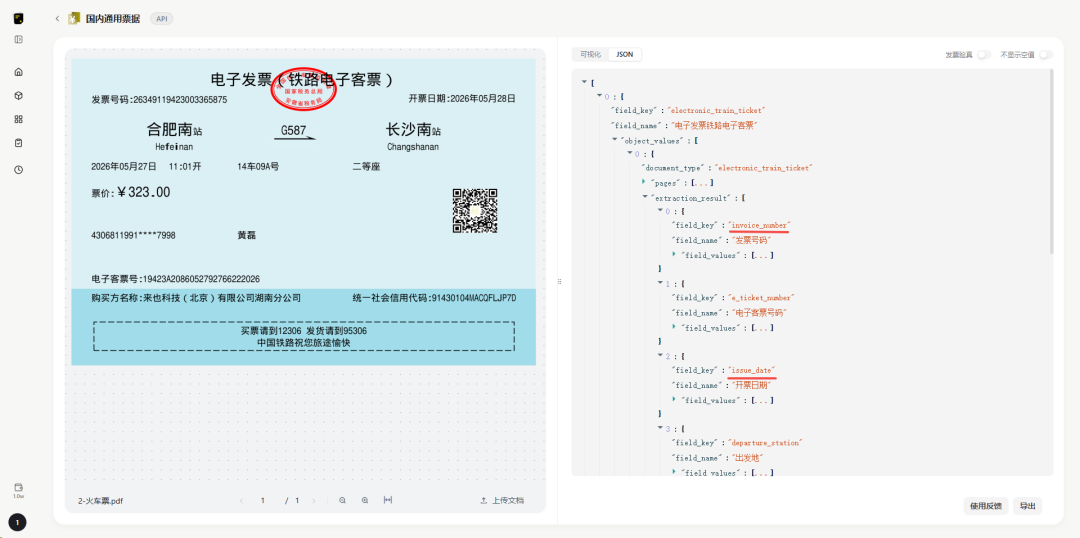Click the 使用反馈 button
This screenshot has height=538, width=1080.
(986, 506)
